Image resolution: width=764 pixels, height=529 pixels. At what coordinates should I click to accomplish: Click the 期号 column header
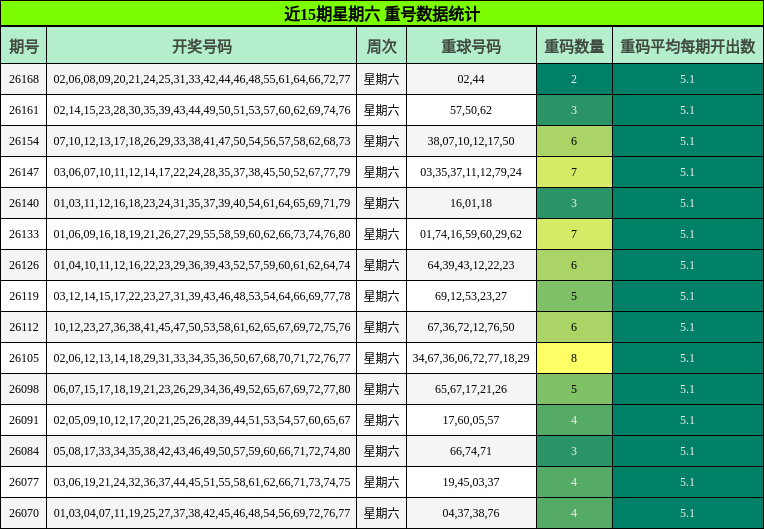[24, 46]
